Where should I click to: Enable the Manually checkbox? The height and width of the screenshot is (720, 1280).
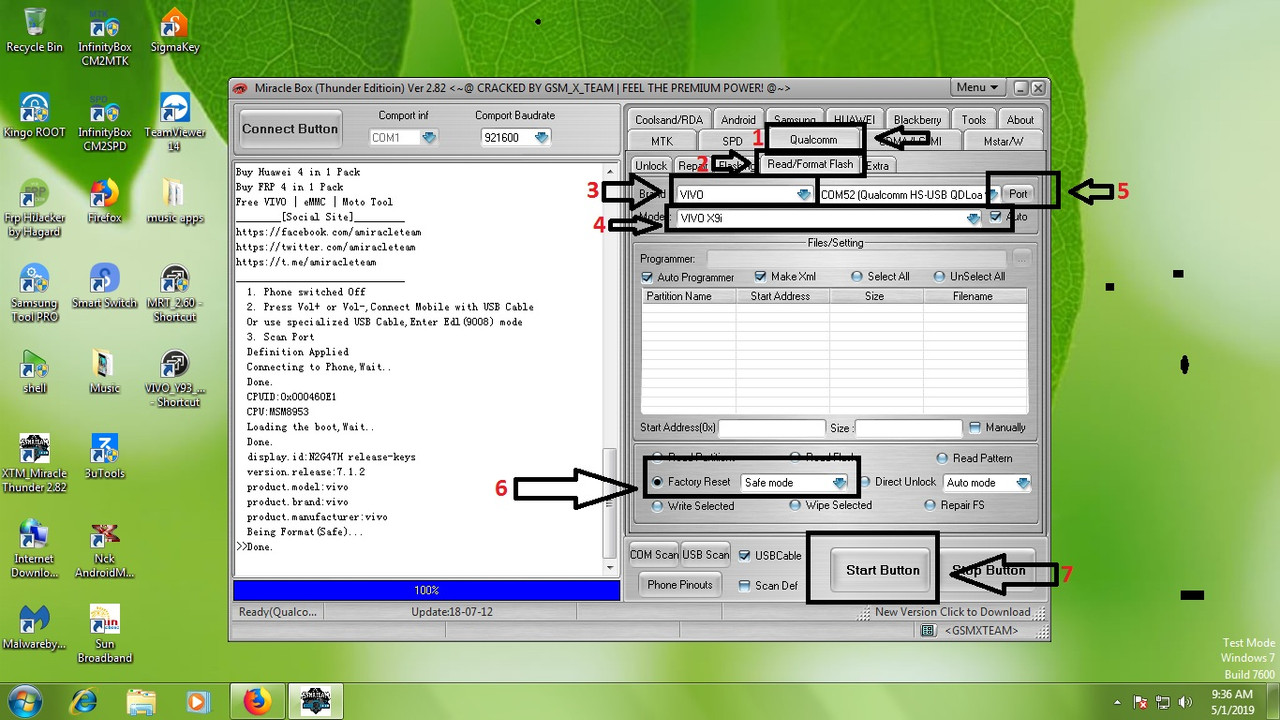click(x=975, y=427)
